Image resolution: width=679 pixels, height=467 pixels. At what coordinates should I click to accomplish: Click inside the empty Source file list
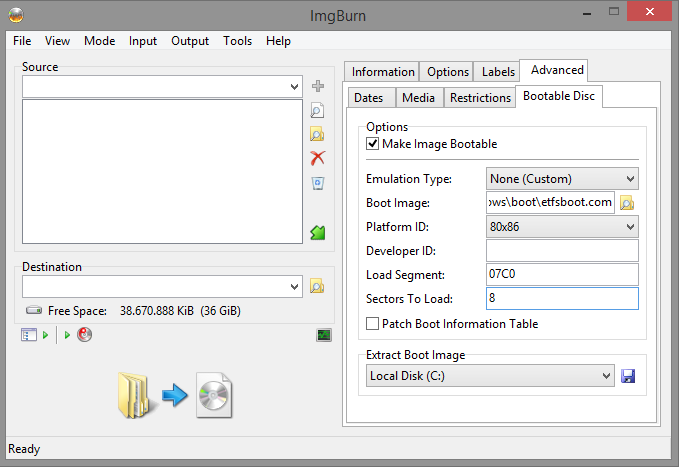click(162, 172)
